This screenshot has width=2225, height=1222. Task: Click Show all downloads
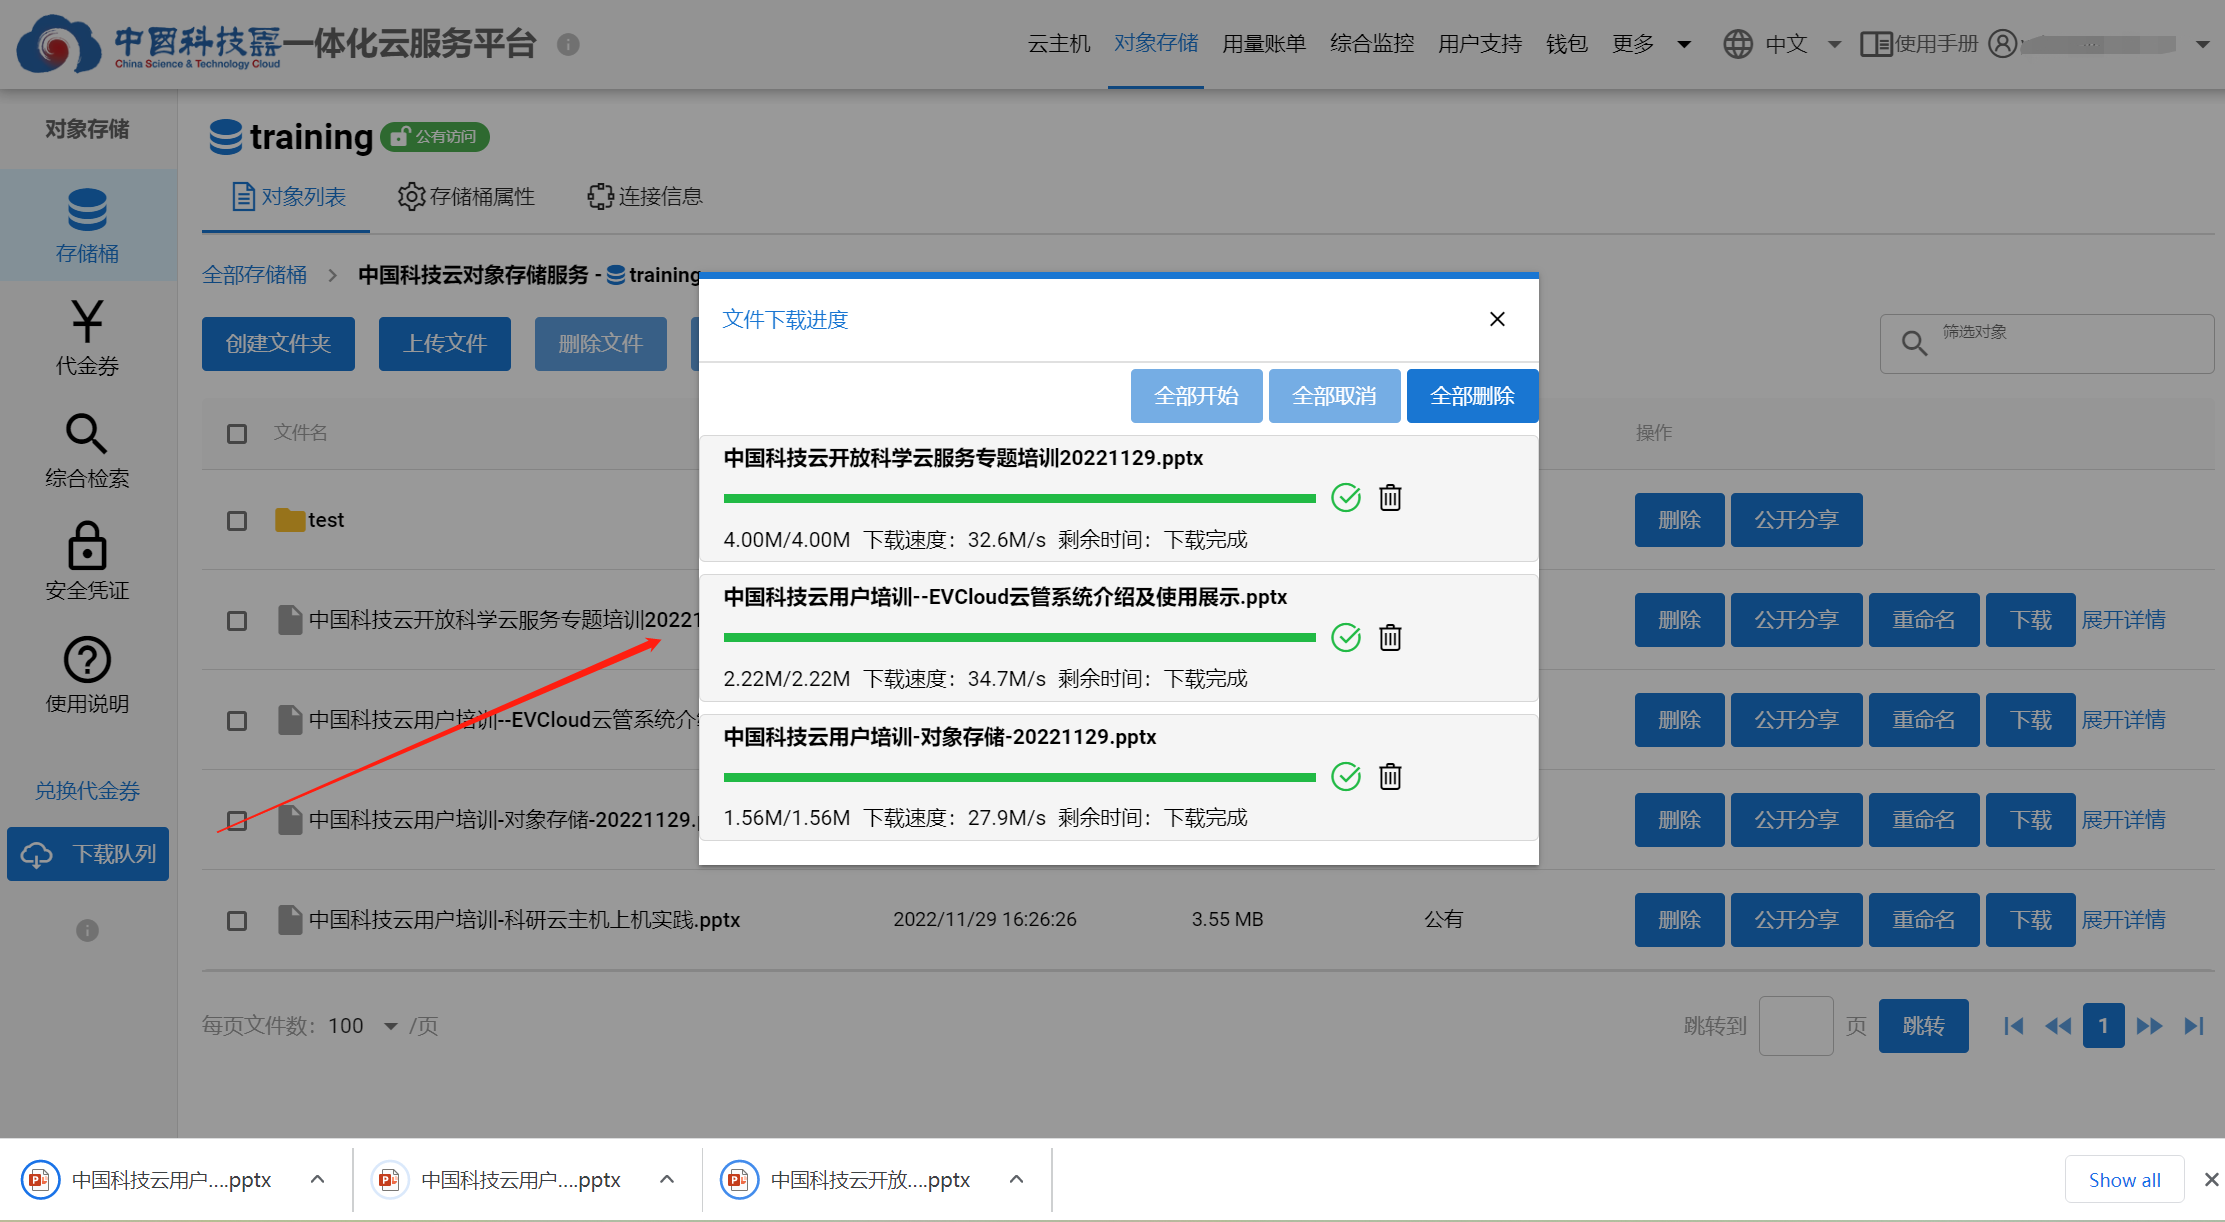pyautogui.click(x=2124, y=1180)
